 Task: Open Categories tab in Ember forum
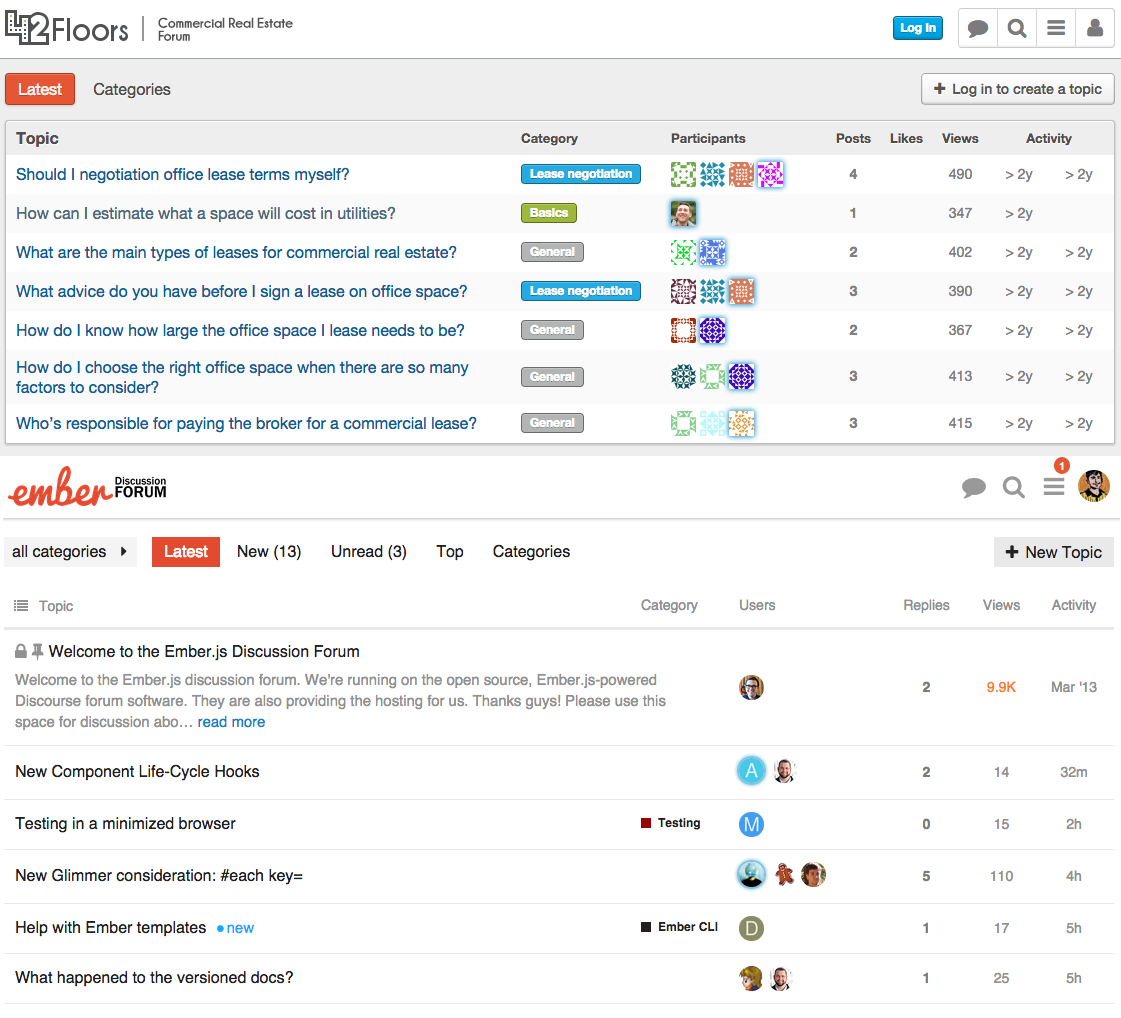[x=531, y=551]
